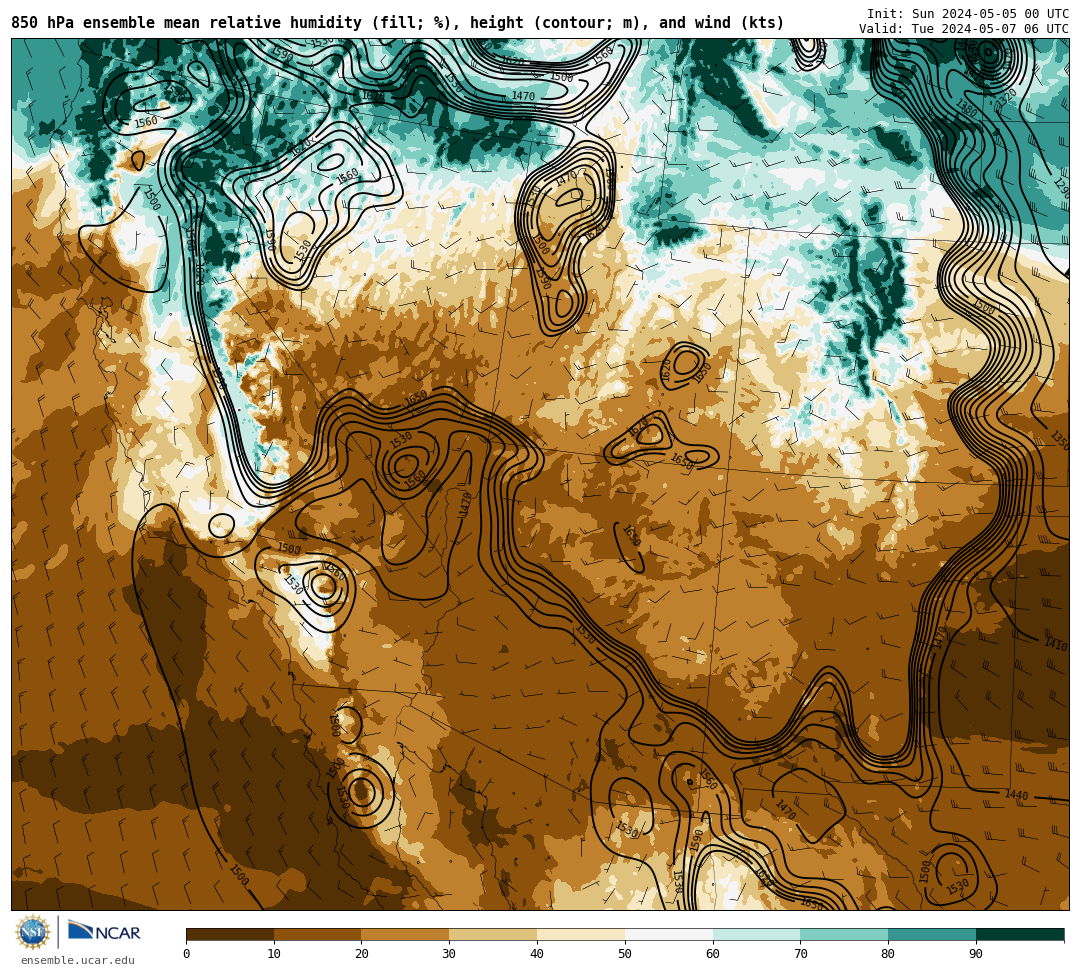
Task: Click the Valid: Tue 2024-05-07 06 UTC text
Action: [x=964, y=29]
